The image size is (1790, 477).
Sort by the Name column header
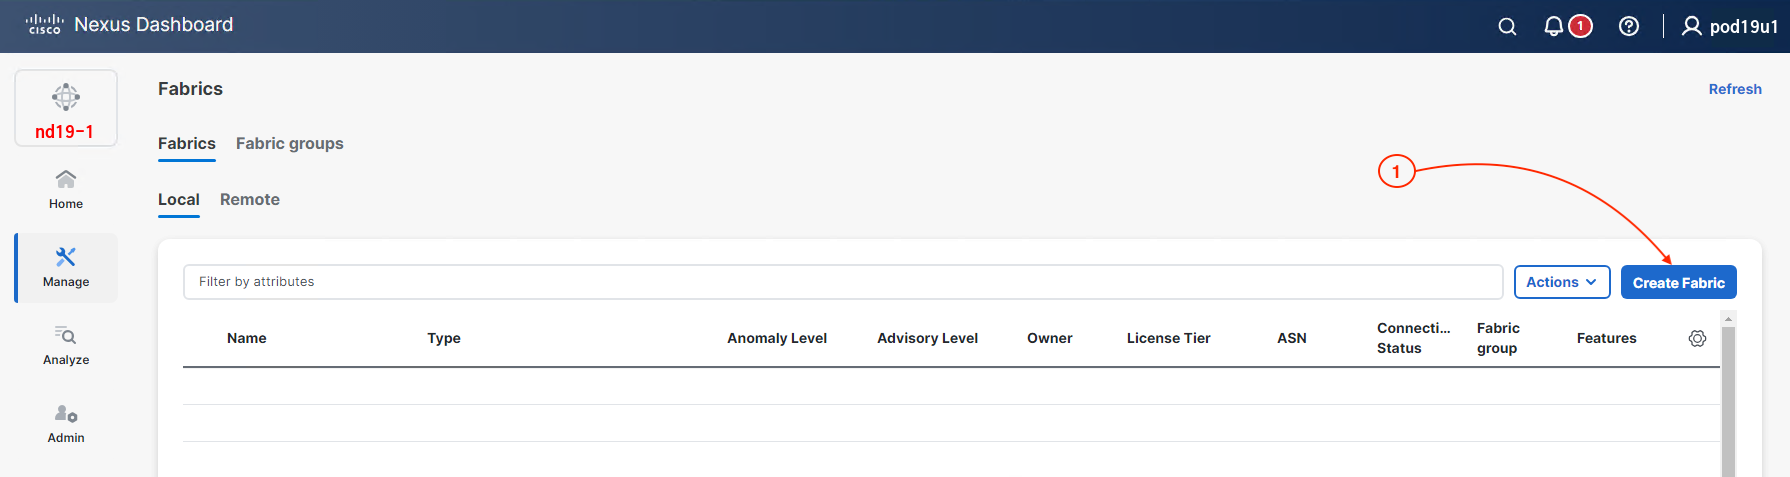246,339
